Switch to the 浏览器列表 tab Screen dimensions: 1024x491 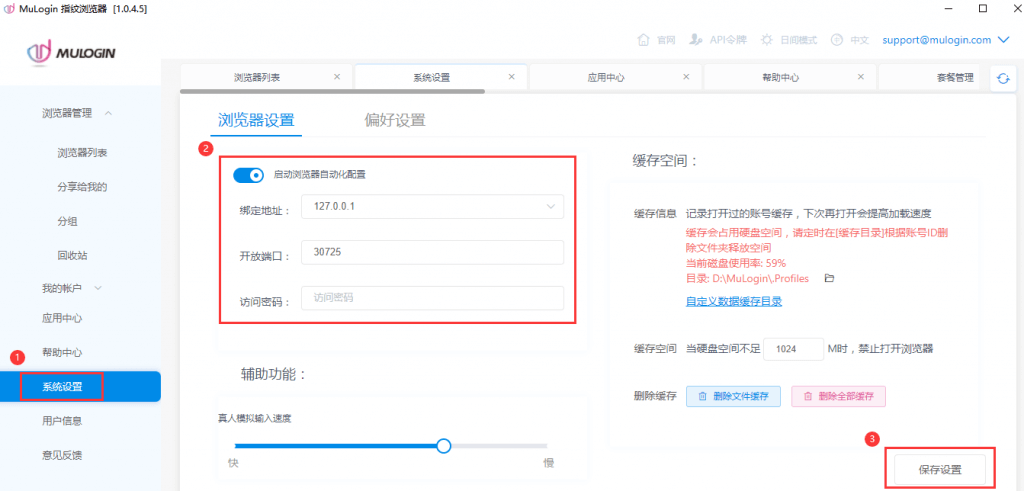tap(257, 77)
